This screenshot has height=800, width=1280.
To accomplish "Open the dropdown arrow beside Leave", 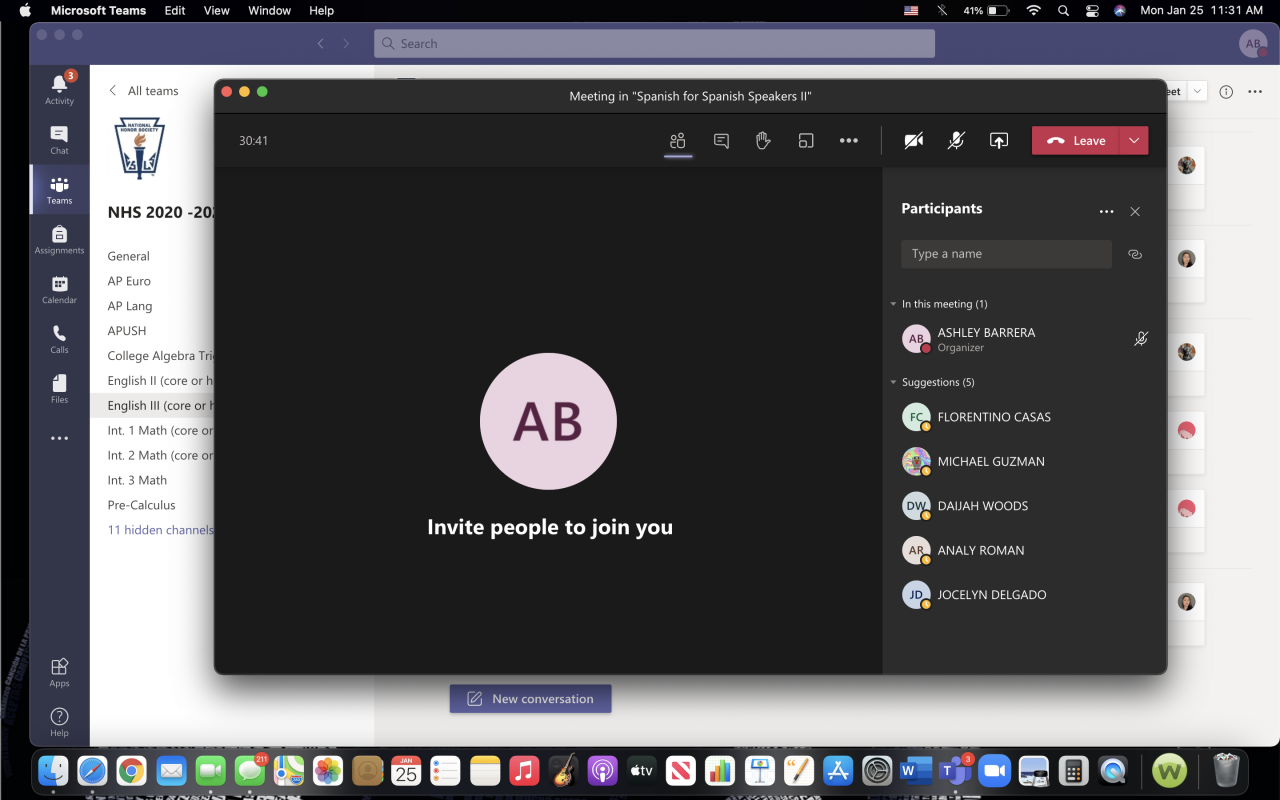I will coord(1134,141).
